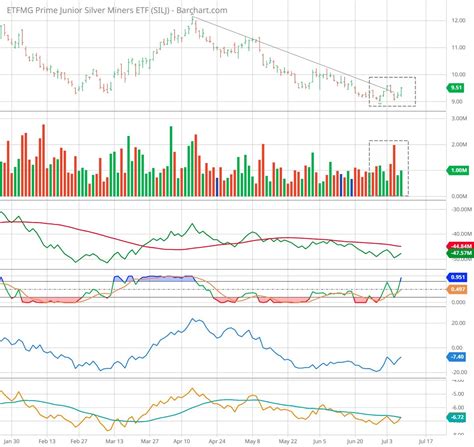The image size is (474, 447).
Task: Click the green 9.51 last price badge
Action: click(455, 88)
